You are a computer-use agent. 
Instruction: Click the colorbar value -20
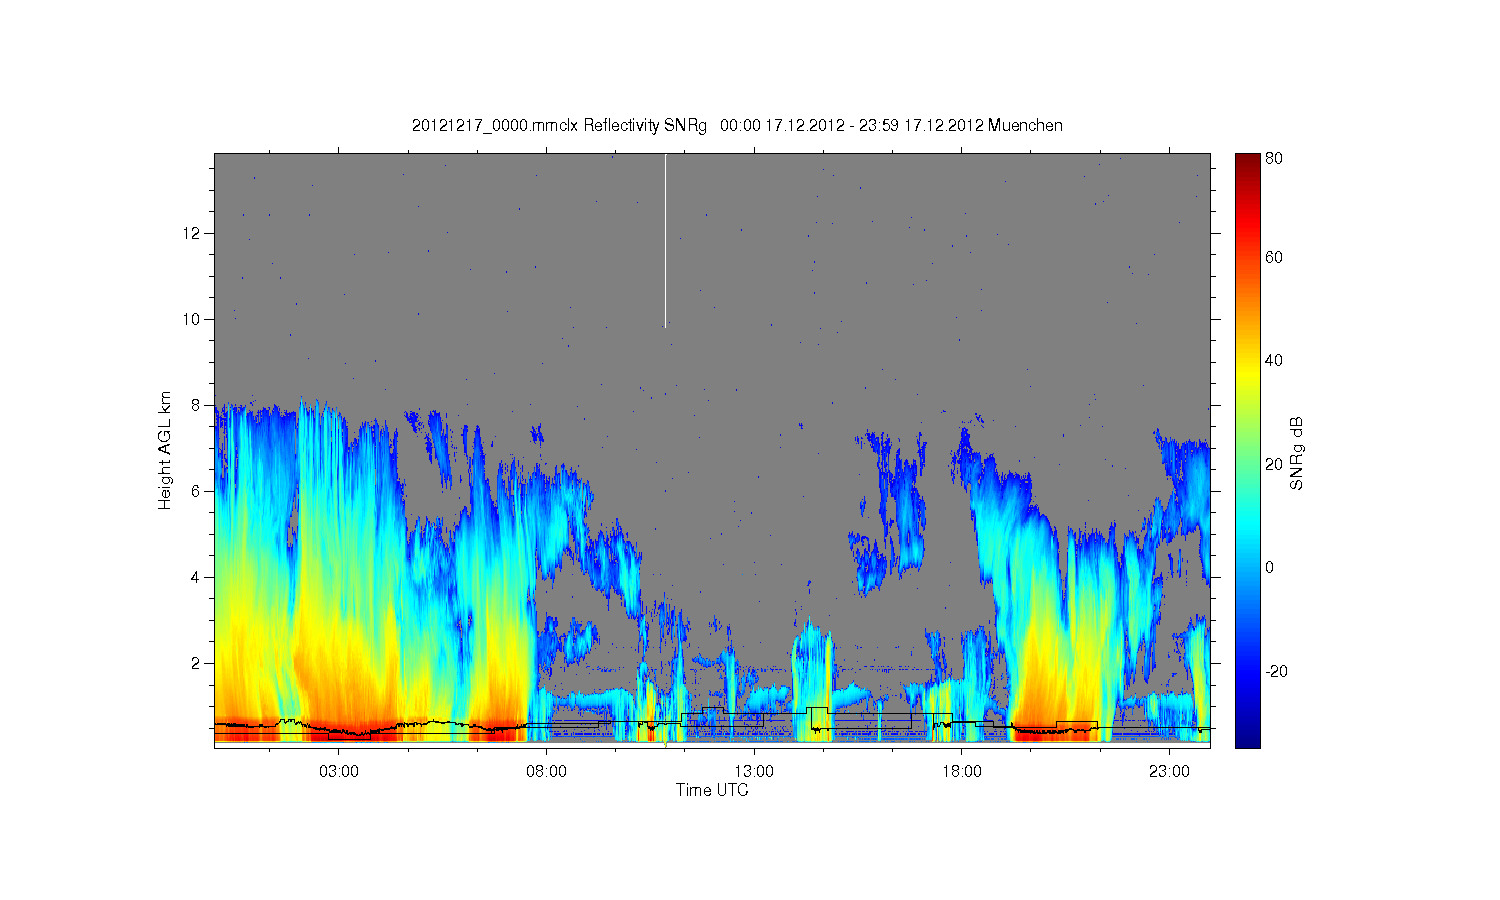click(1276, 671)
